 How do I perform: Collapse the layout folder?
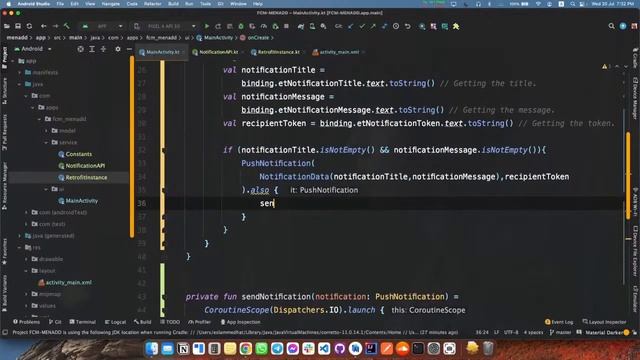tap(27, 271)
